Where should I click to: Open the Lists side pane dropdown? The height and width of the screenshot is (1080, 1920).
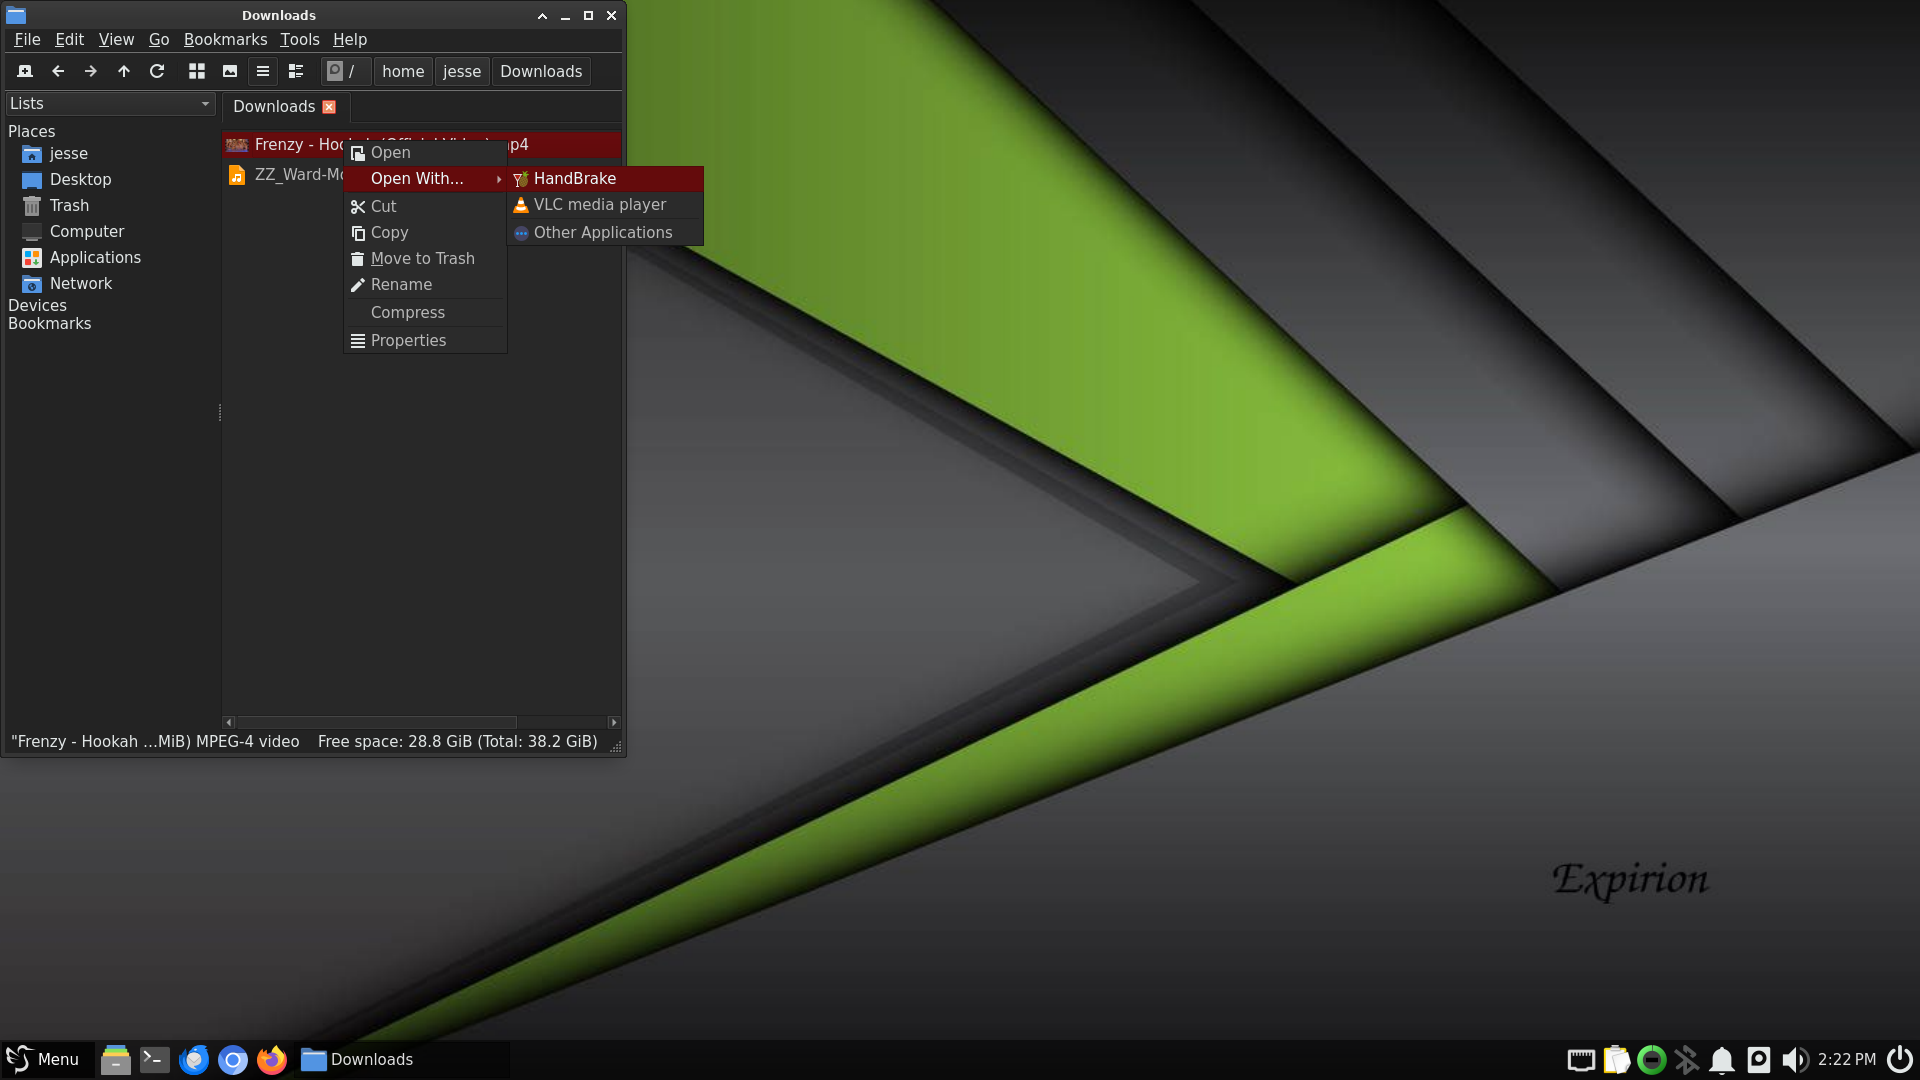[110, 103]
